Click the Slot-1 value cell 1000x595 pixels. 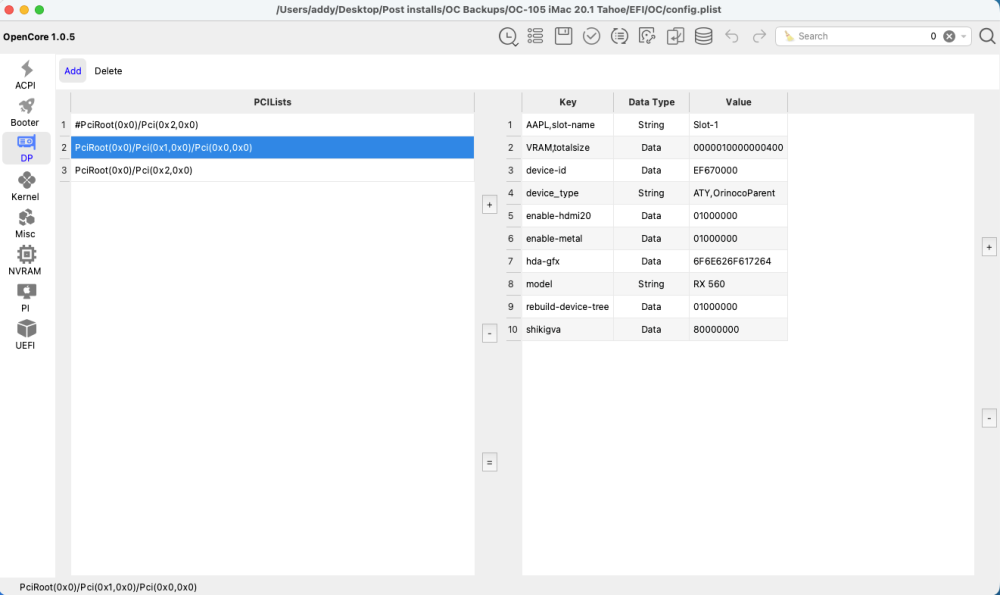coord(738,125)
